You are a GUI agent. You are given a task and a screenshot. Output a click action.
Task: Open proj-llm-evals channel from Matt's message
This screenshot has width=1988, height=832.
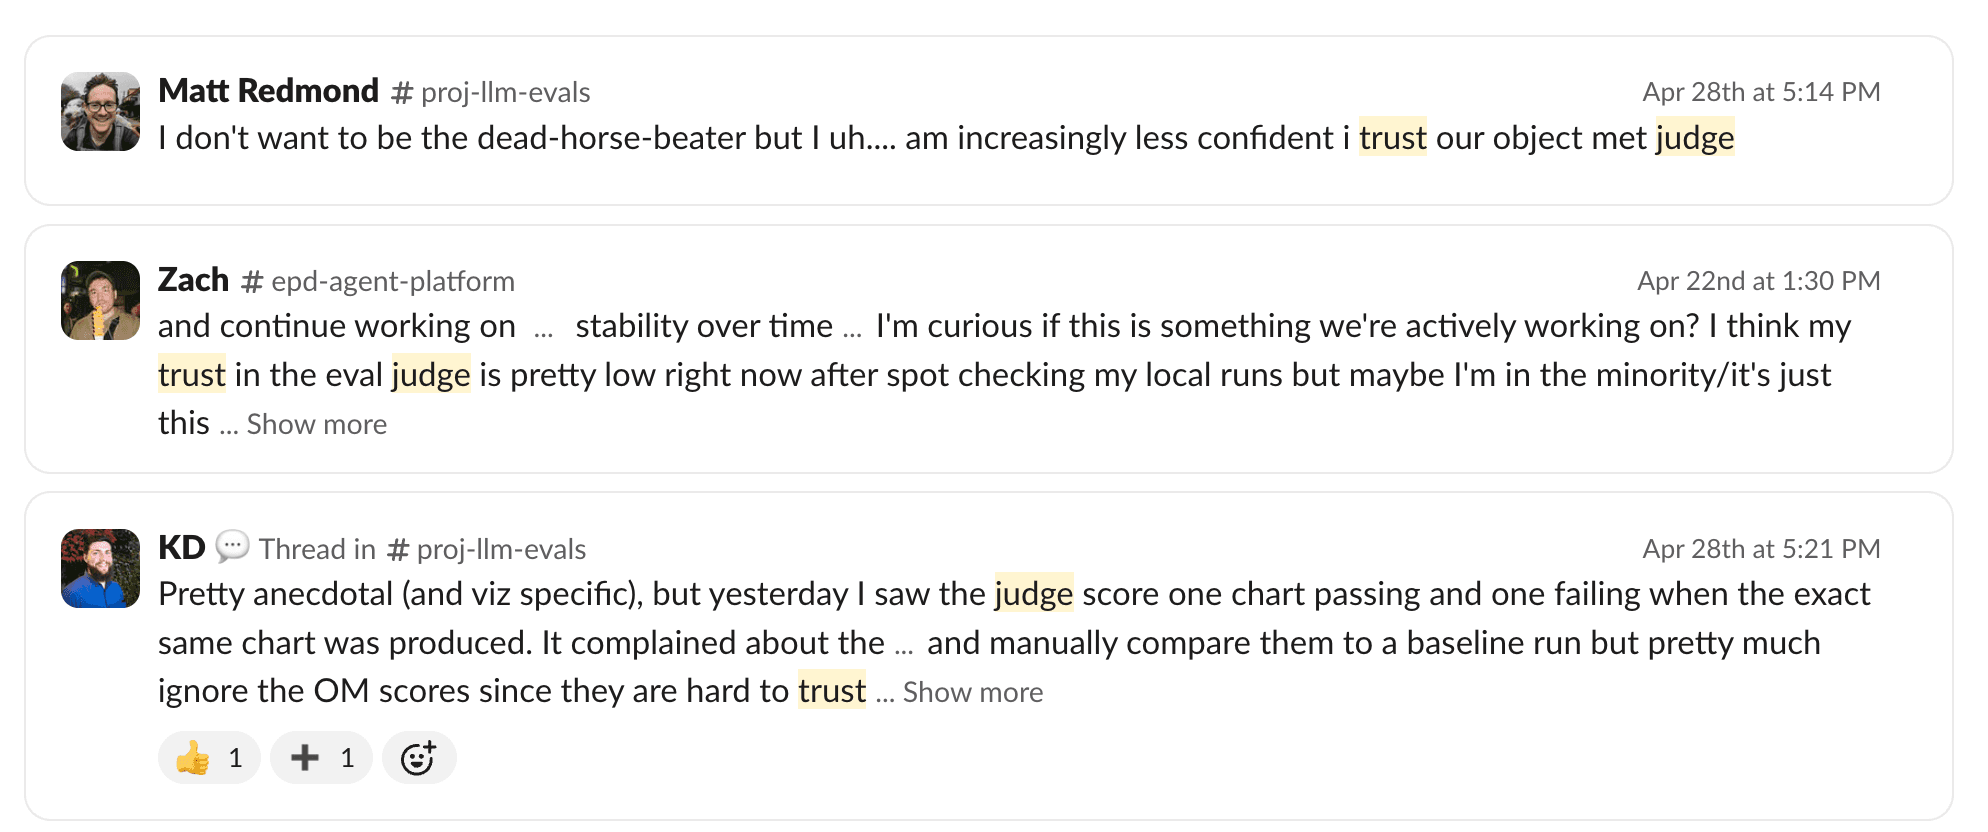click(x=491, y=92)
